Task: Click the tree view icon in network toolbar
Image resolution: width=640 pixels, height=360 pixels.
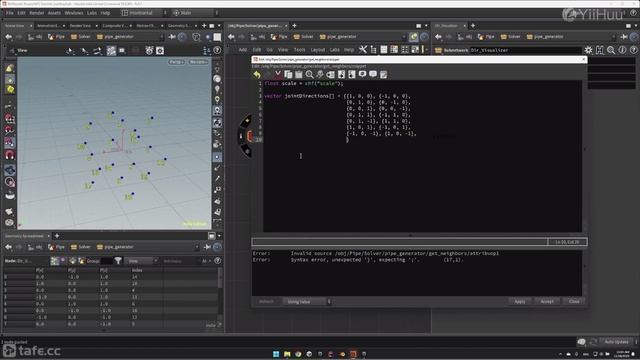Action: pyautogui.click(x=373, y=50)
